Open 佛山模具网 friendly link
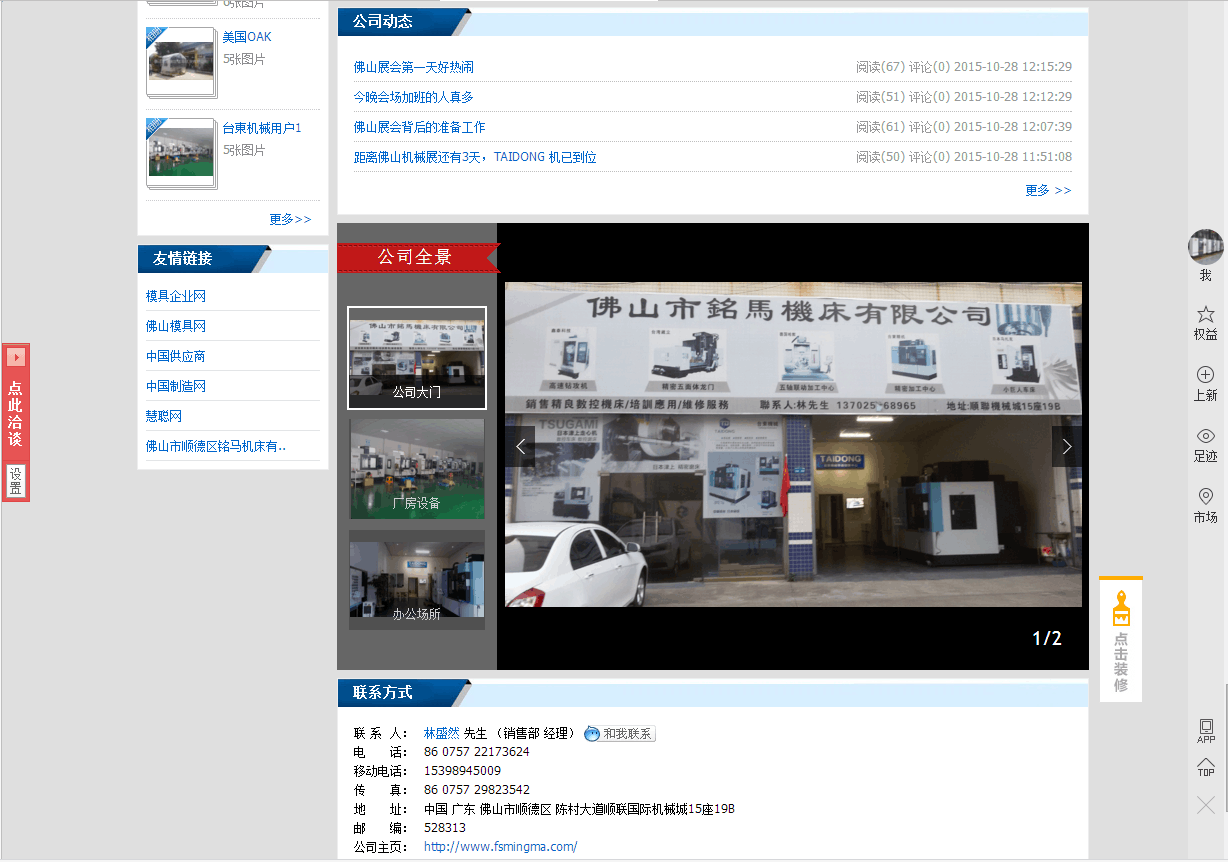This screenshot has width=1228, height=862. (176, 326)
